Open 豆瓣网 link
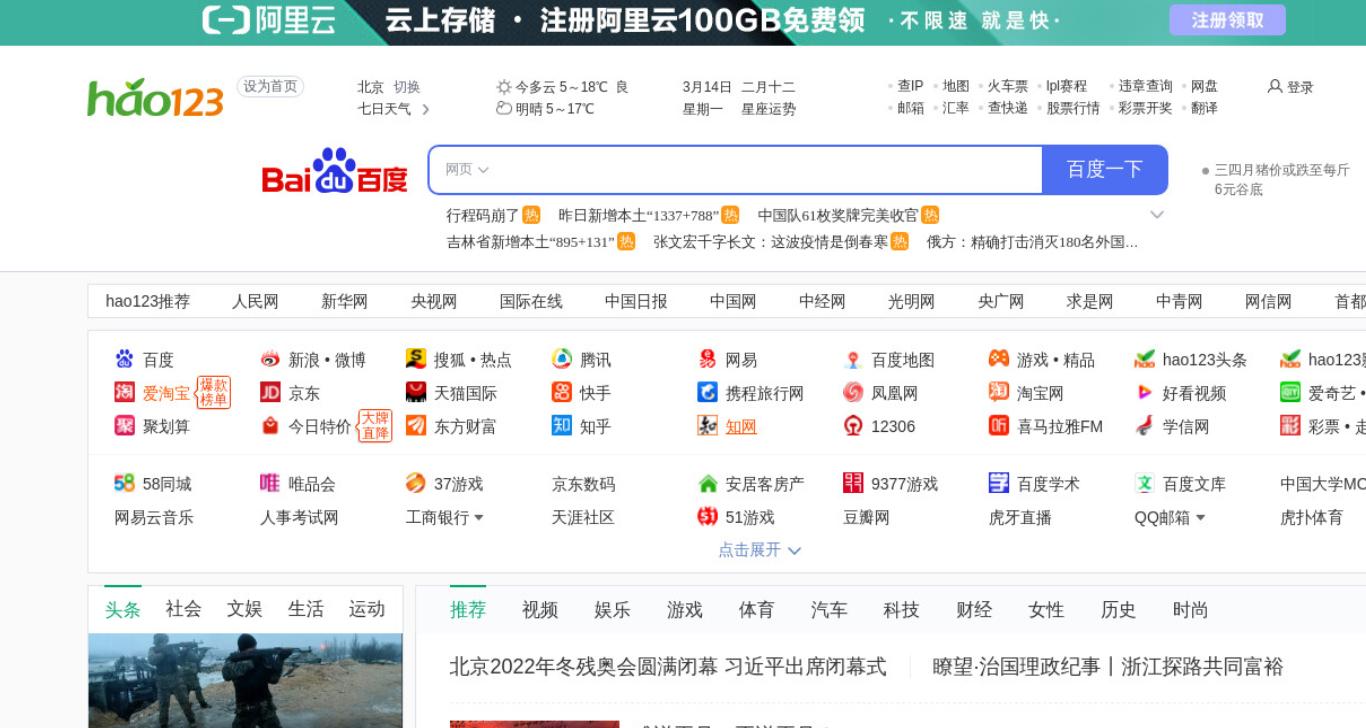Image resolution: width=1366 pixels, height=728 pixels. point(867,518)
